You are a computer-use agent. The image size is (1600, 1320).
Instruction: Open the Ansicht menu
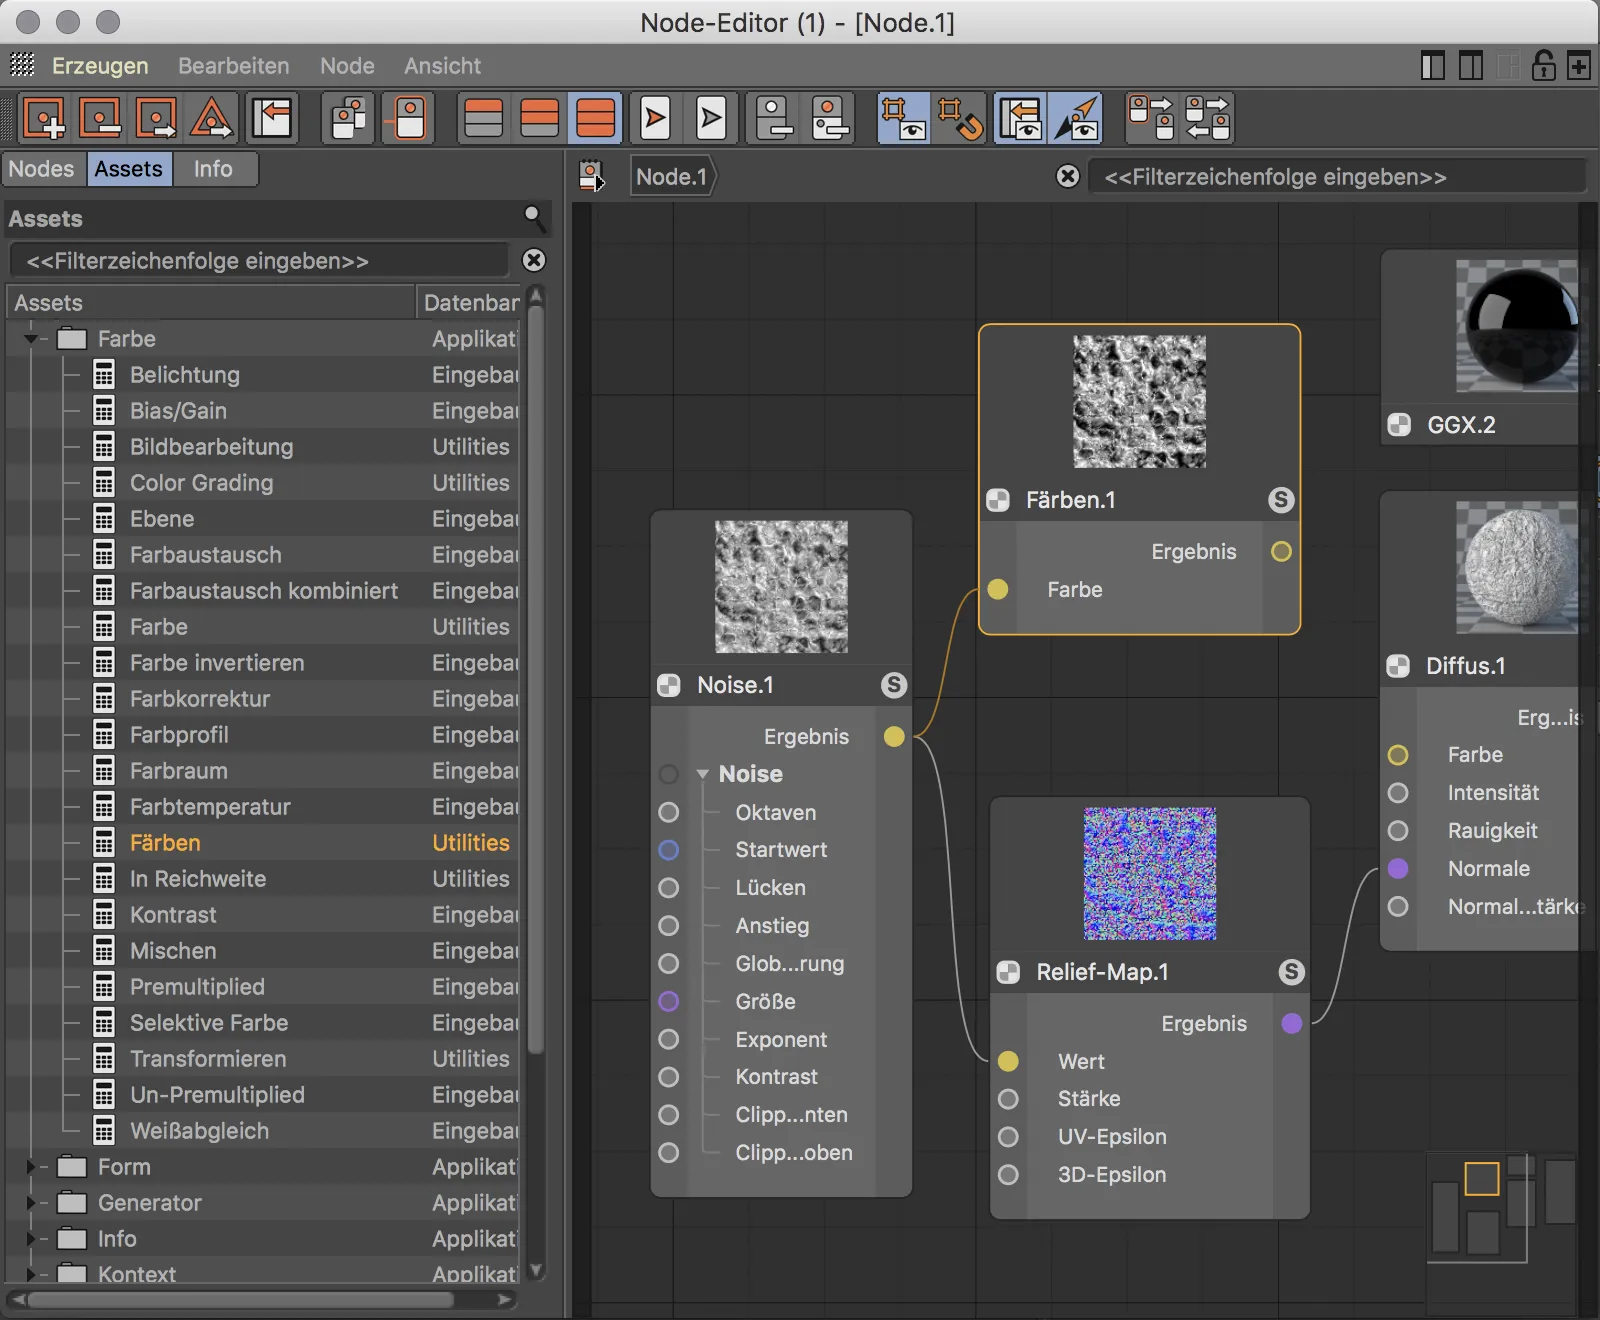pos(442,66)
